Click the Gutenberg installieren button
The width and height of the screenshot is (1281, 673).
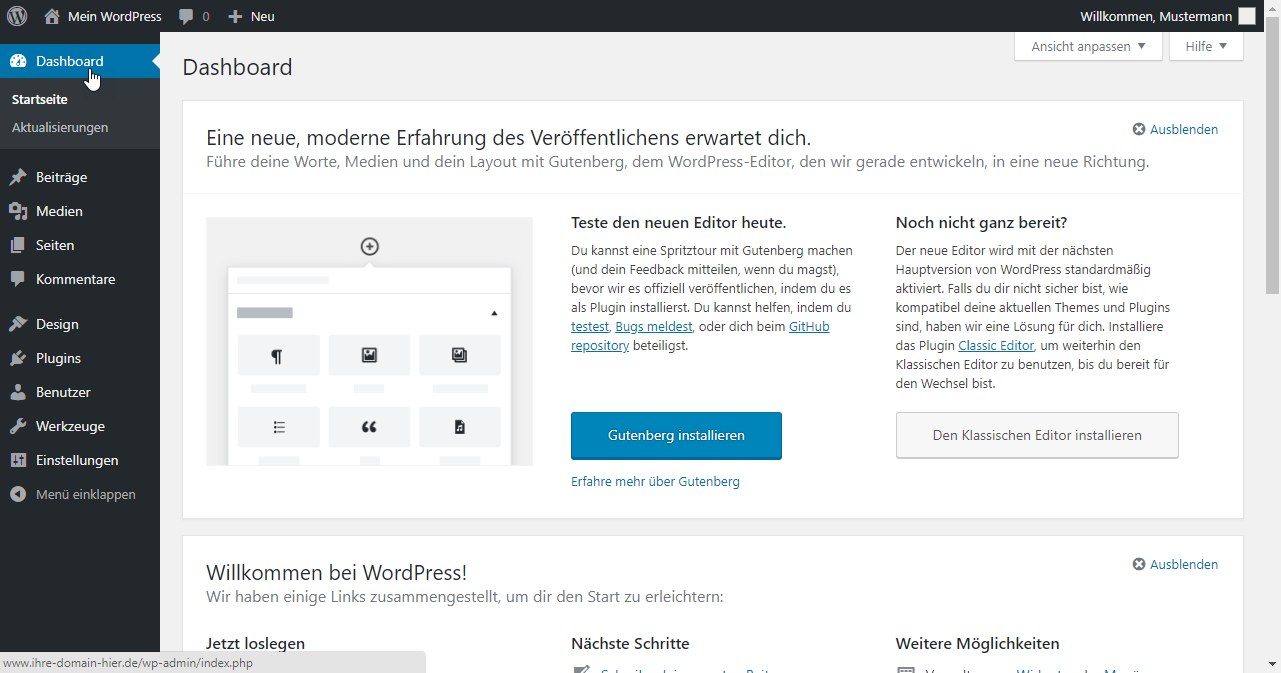[x=676, y=436]
